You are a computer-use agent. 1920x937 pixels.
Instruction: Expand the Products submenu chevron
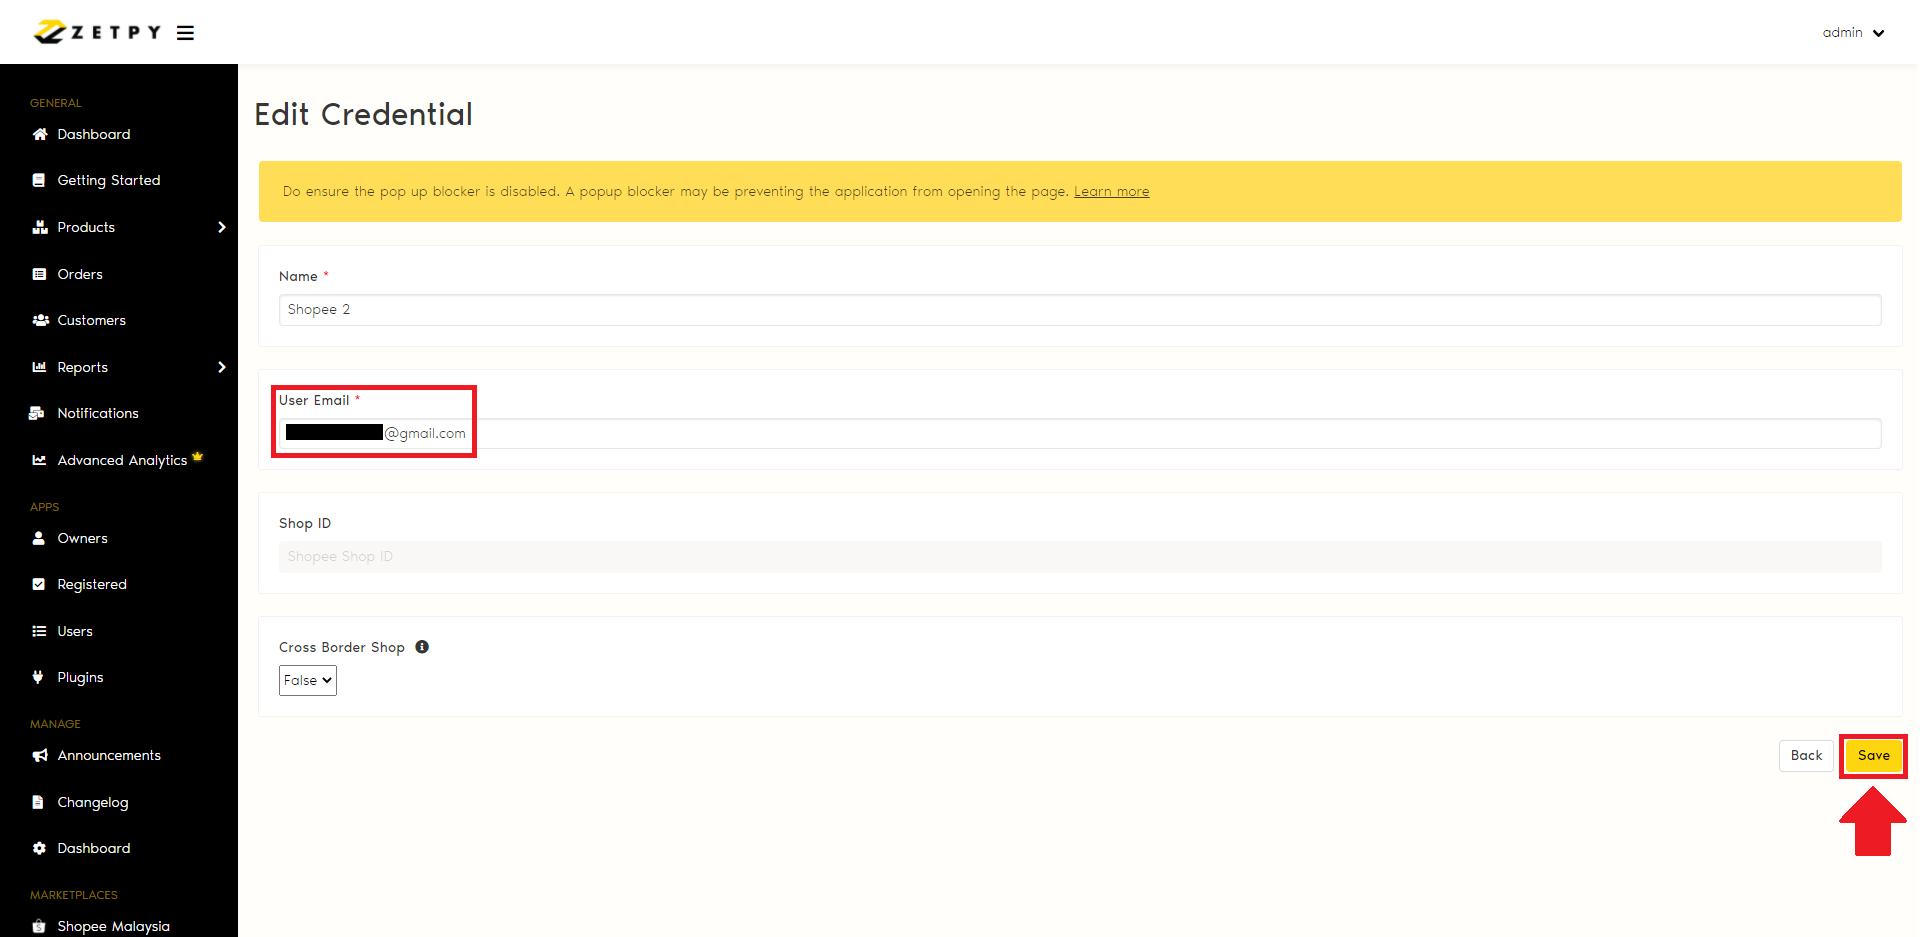[x=222, y=227]
